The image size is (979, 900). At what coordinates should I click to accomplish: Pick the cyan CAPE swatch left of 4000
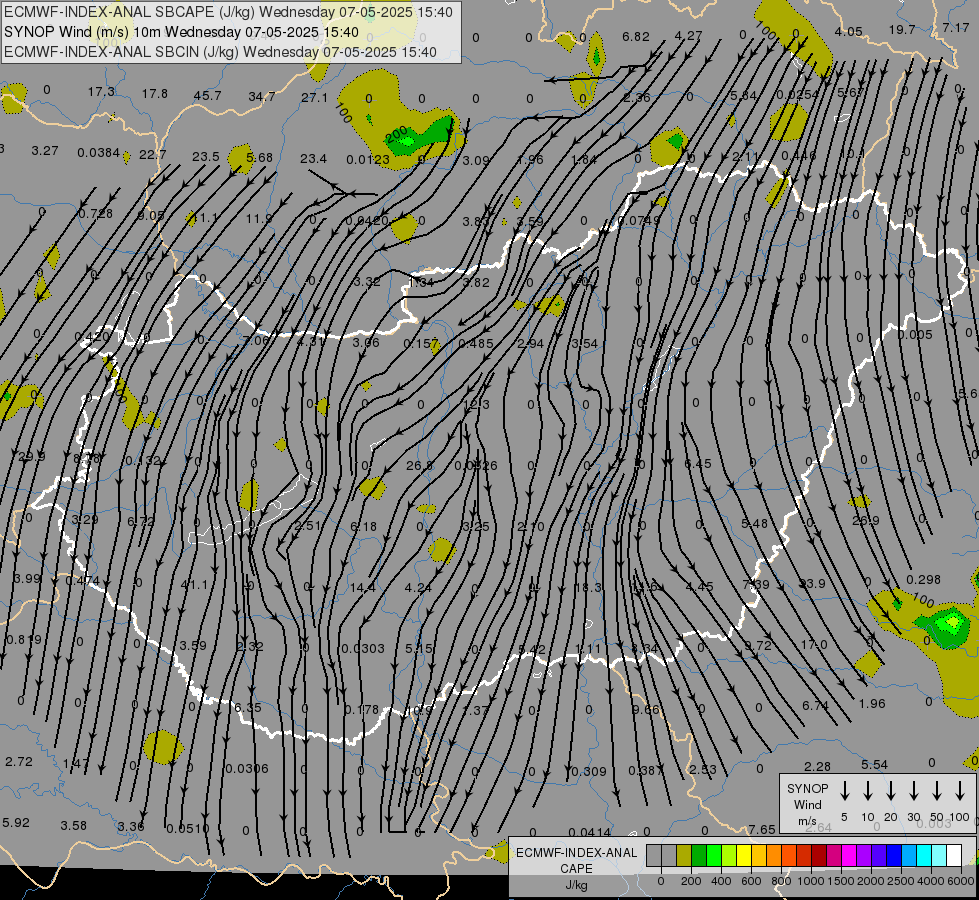click(x=924, y=855)
